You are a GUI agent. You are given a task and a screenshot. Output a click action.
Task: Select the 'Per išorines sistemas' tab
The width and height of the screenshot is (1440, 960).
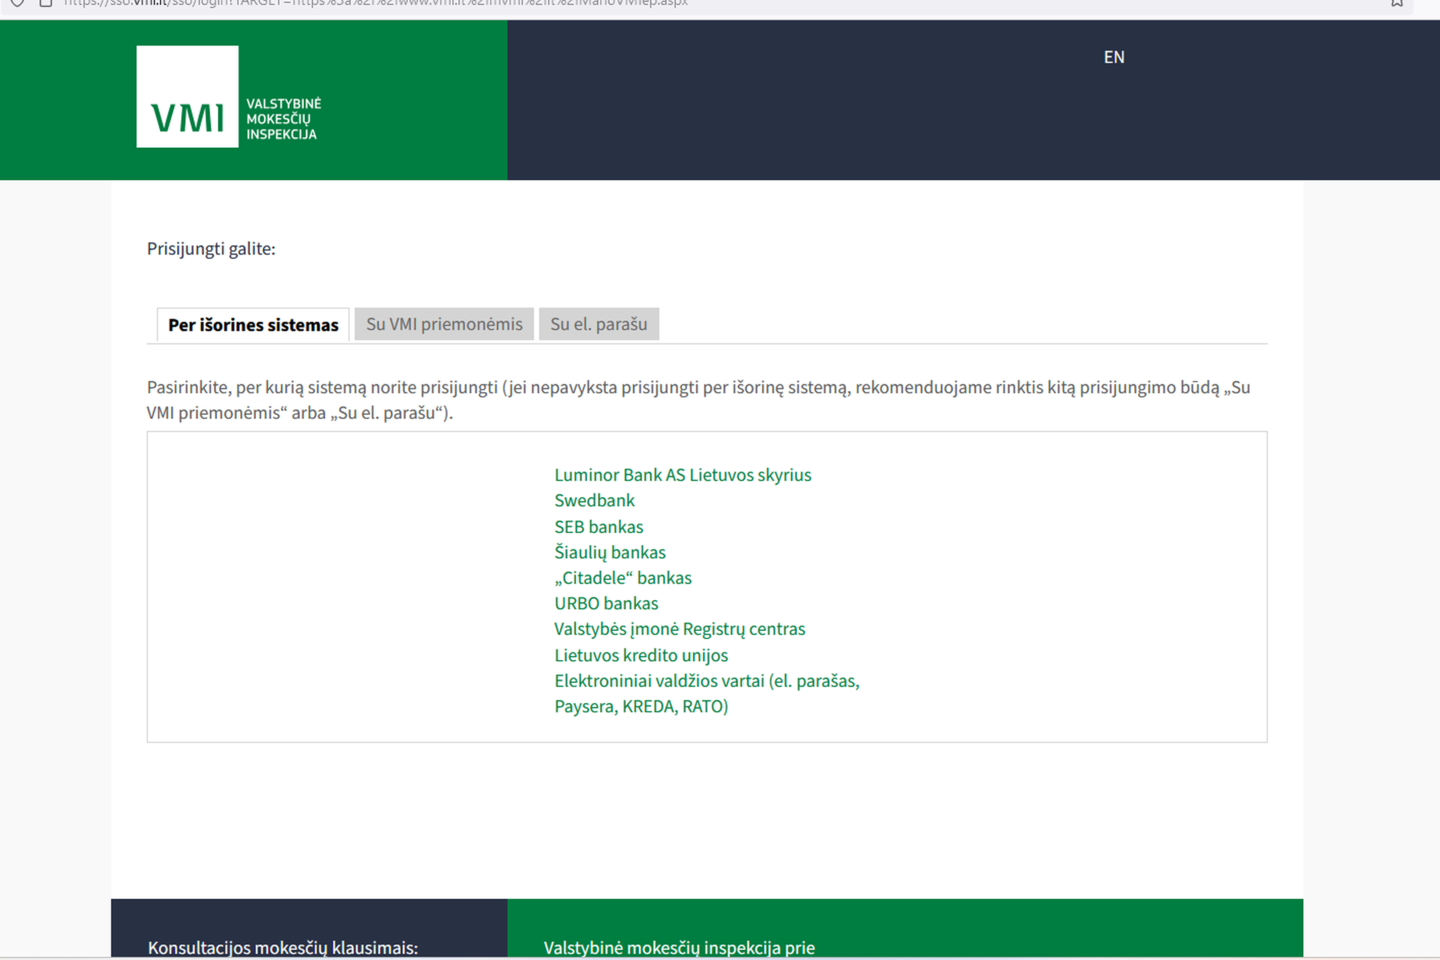click(x=253, y=325)
